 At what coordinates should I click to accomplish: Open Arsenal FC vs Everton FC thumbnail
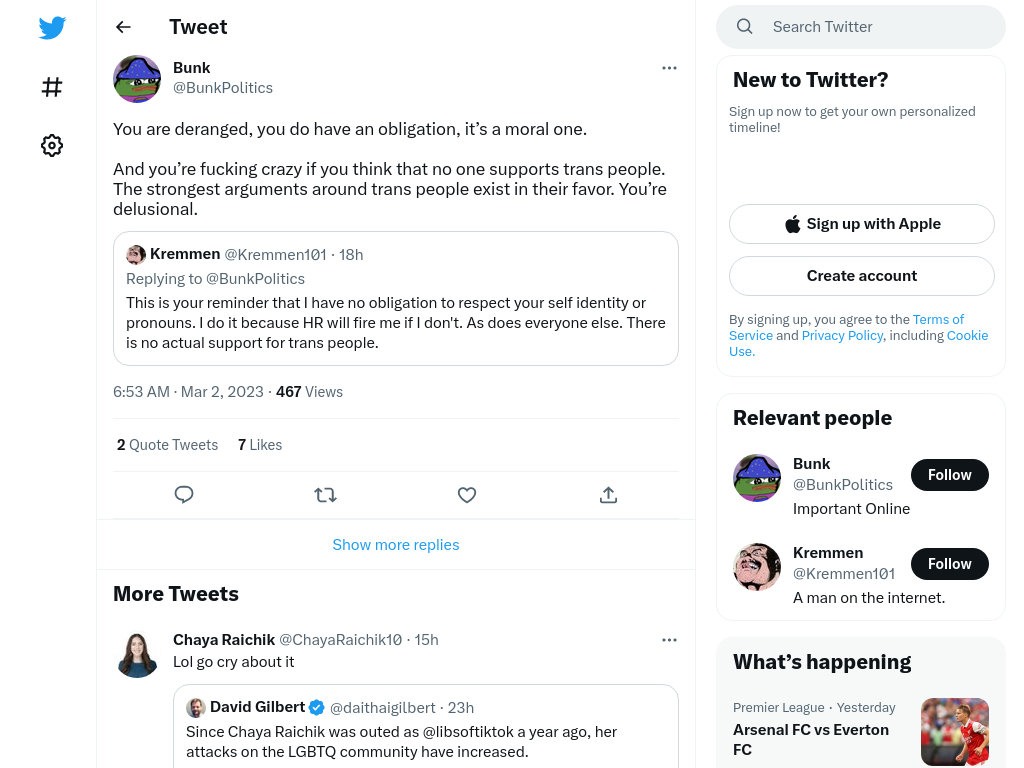click(x=955, y=731)
